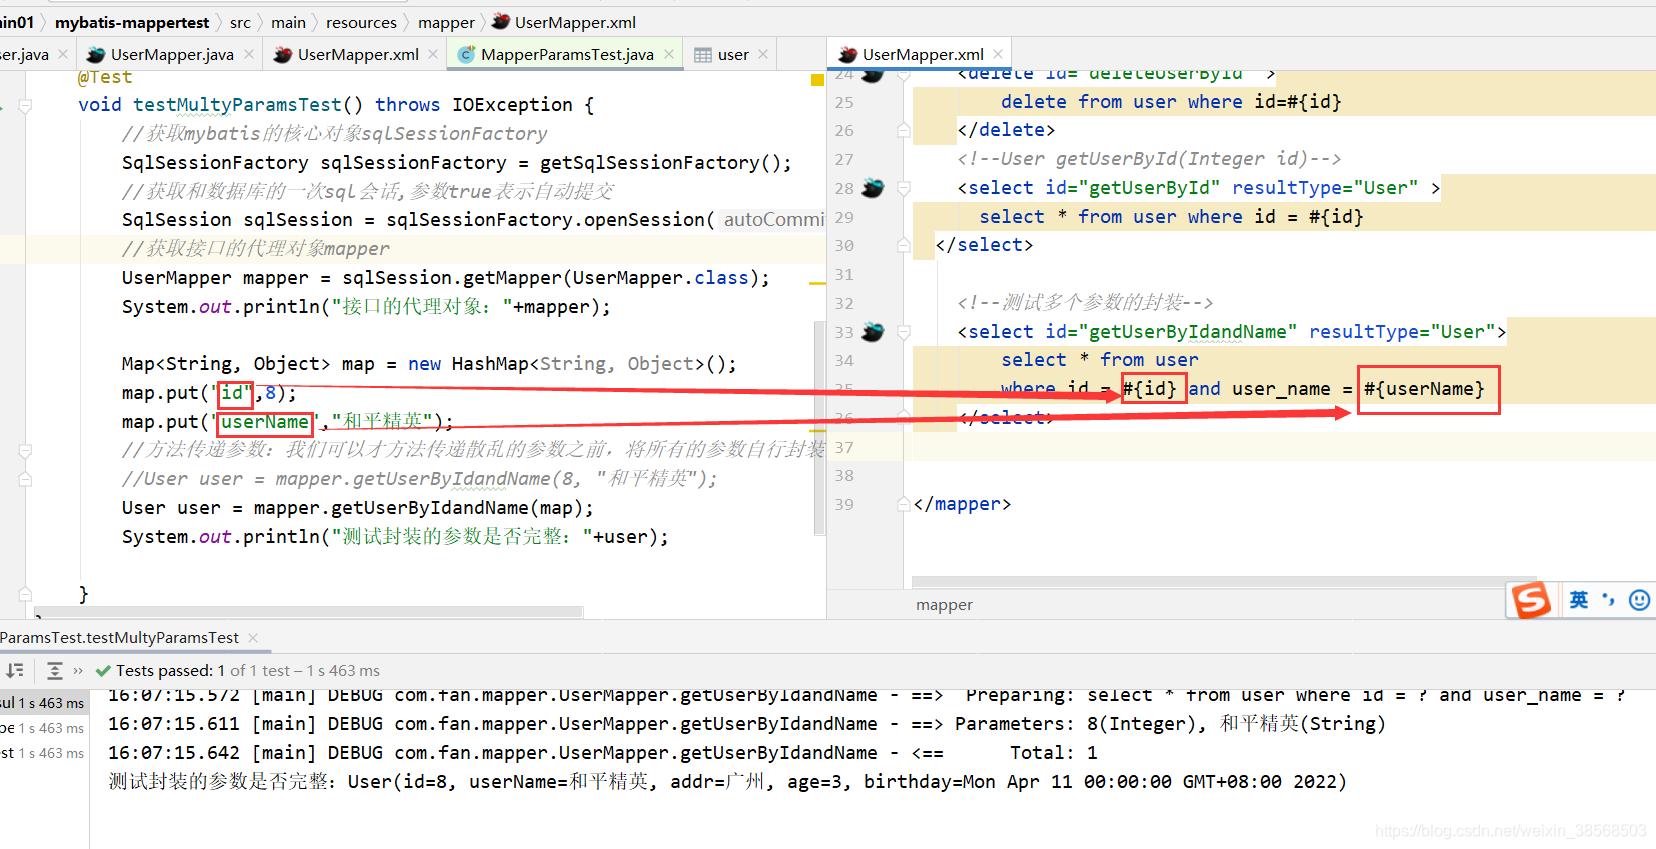Click MyBatis bird gutter icon on line 28
Image resolution: width=1656 pixels, height=849 pixels.
coord(873,187)
